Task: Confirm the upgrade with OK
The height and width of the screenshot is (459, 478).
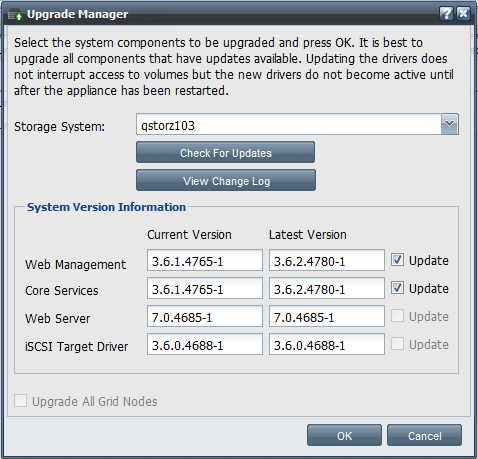Action: (x=344, y=435)
